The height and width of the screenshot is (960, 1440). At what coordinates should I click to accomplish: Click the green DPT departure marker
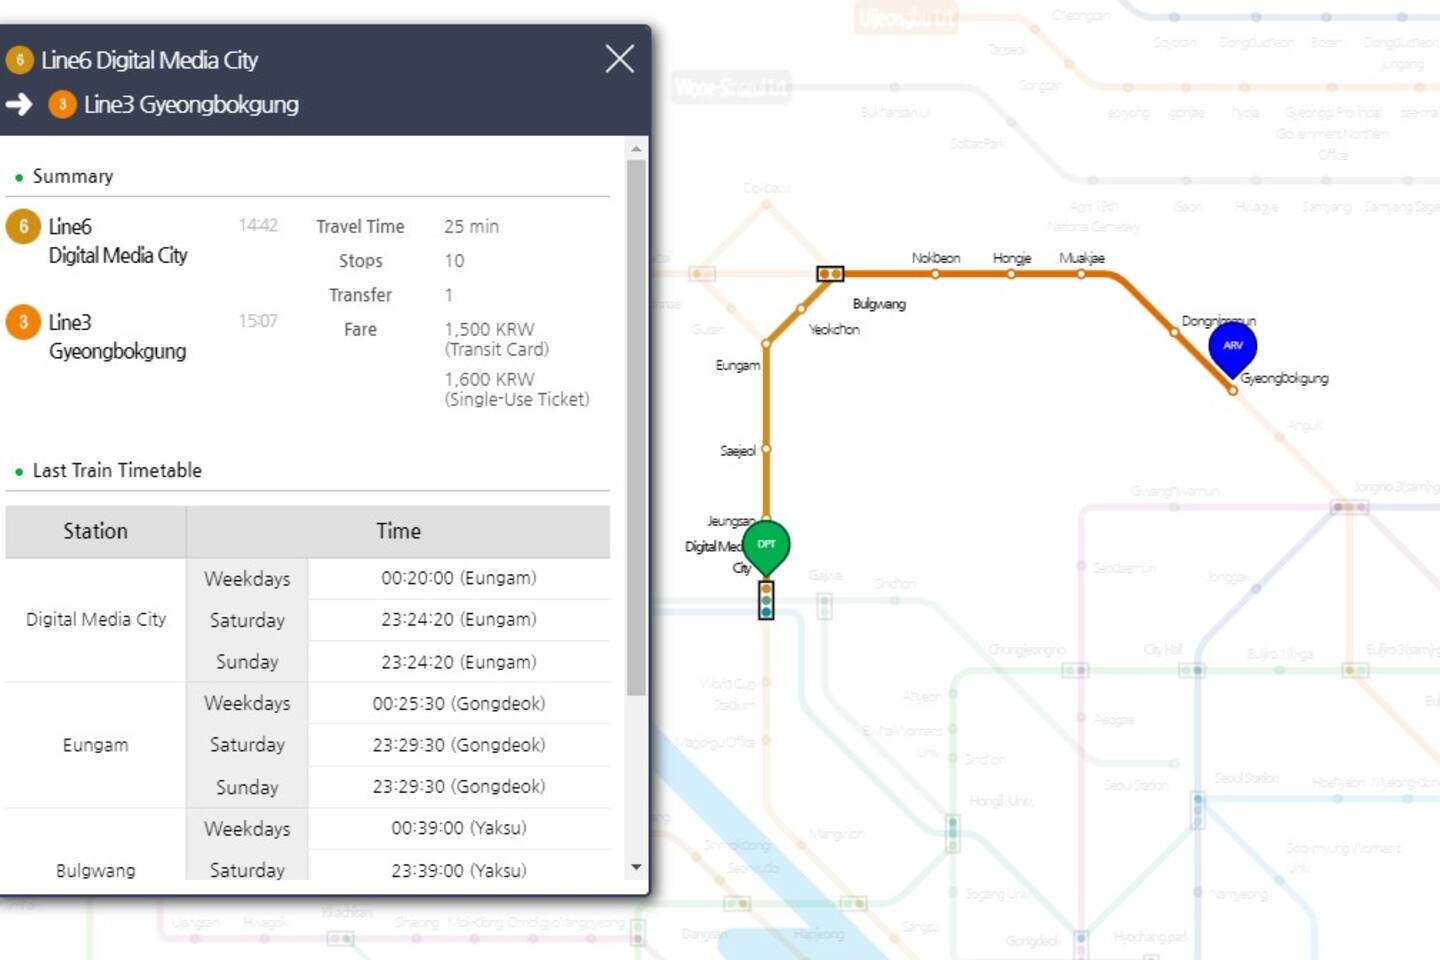766,545
